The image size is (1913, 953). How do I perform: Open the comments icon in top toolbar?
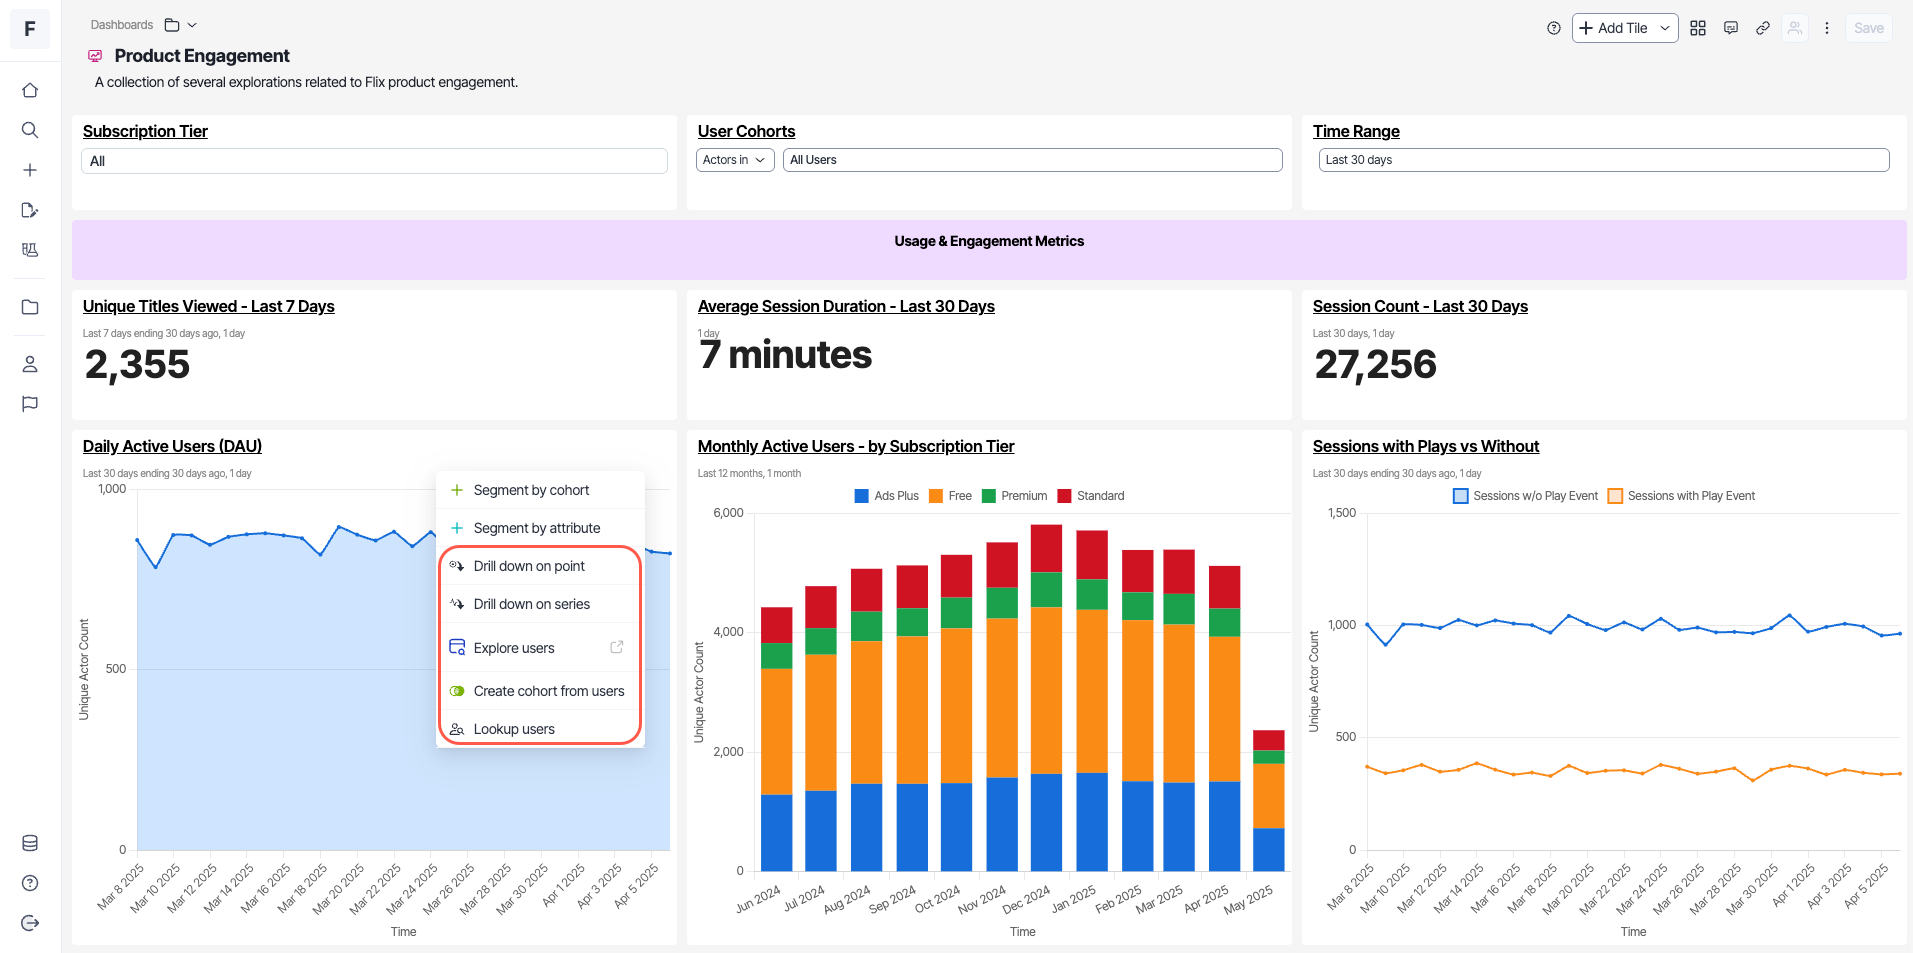click(x=1731, y=28)
